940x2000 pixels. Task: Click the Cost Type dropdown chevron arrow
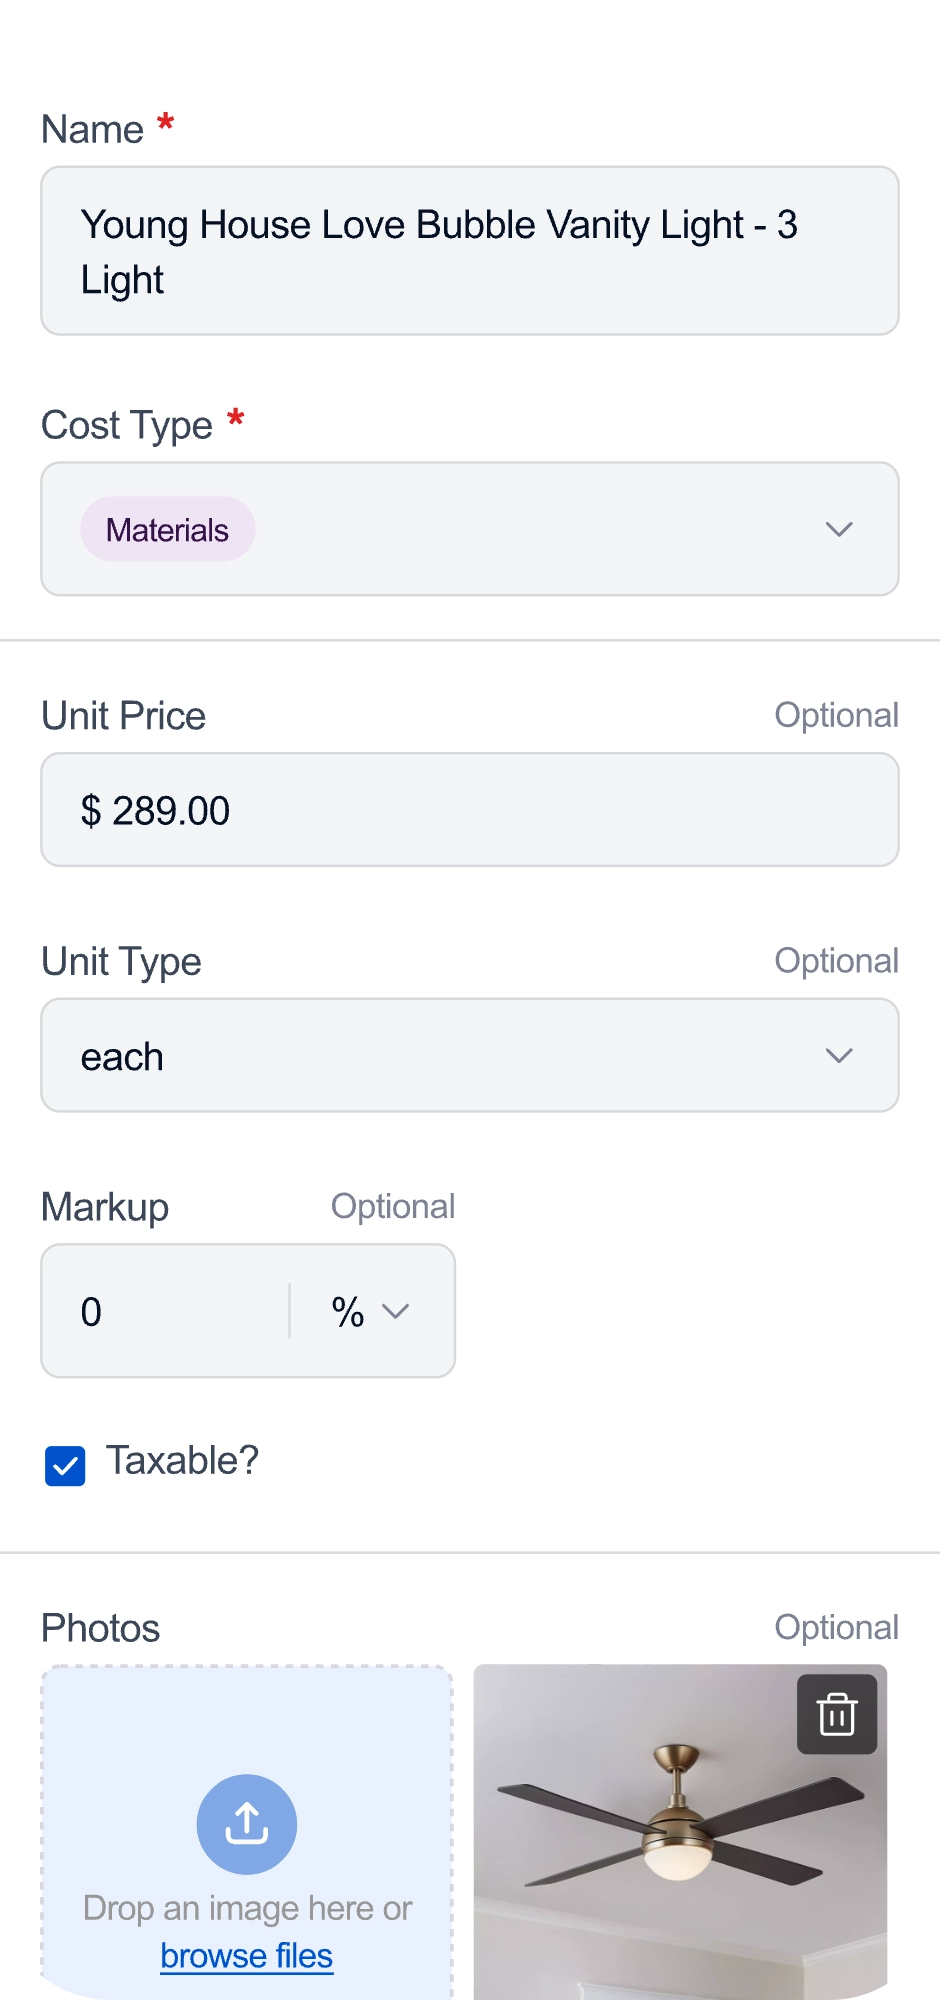pos(839,529)
